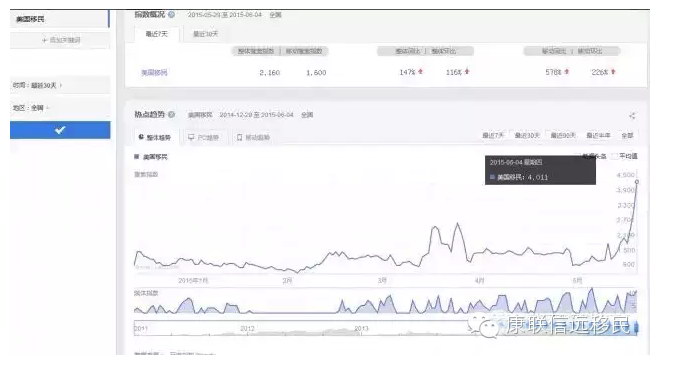Toggle the checkbox left of 平均值
Image resolution: width=677 pixels, height=367 pixels.
click(615, 156)
